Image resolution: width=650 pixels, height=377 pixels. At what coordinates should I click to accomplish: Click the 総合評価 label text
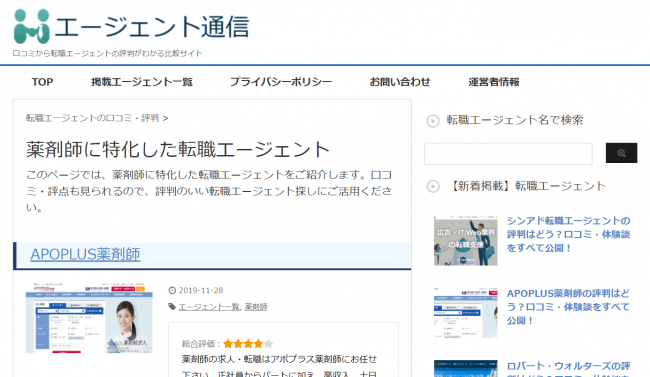[200, 344]
